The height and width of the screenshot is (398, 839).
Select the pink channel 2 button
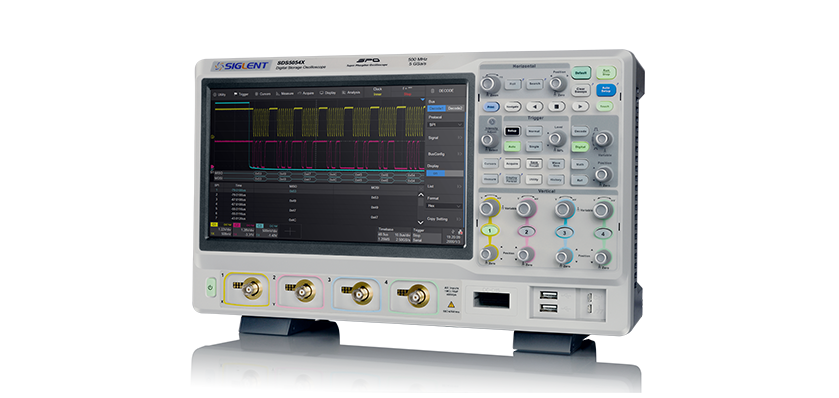pyautogui.click(x=527, y=232)
